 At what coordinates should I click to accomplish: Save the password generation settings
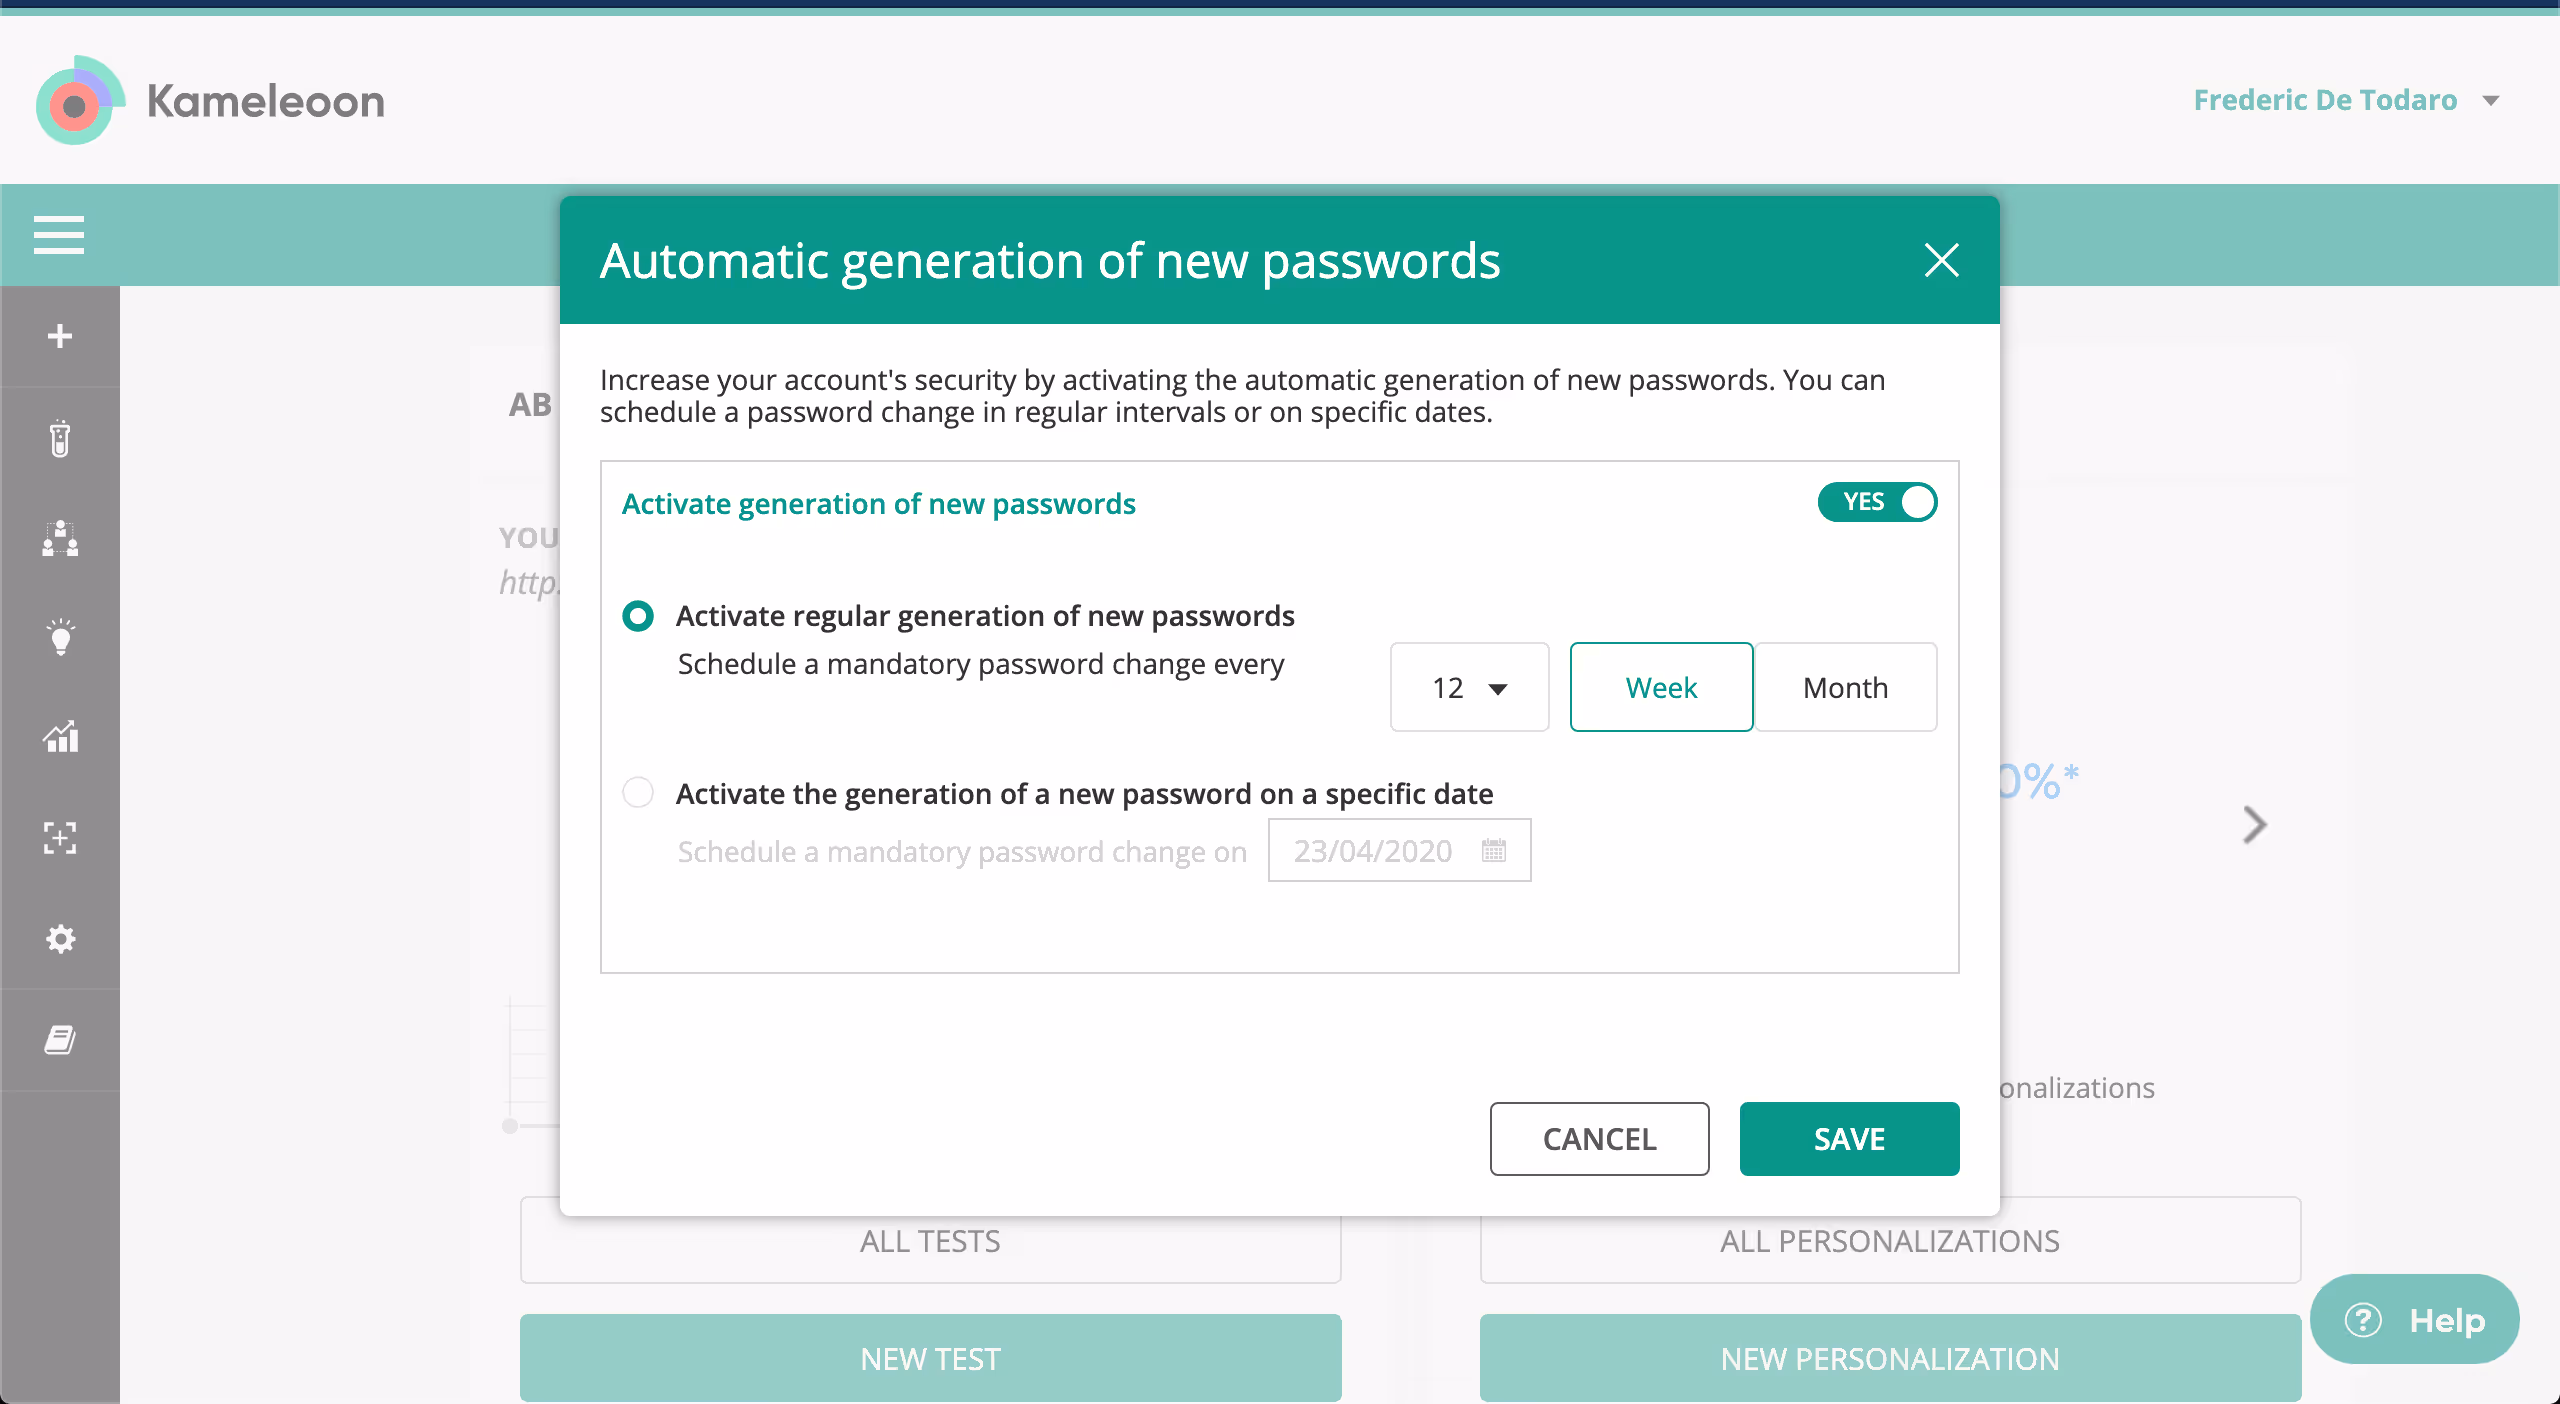pos(1849,1138)
